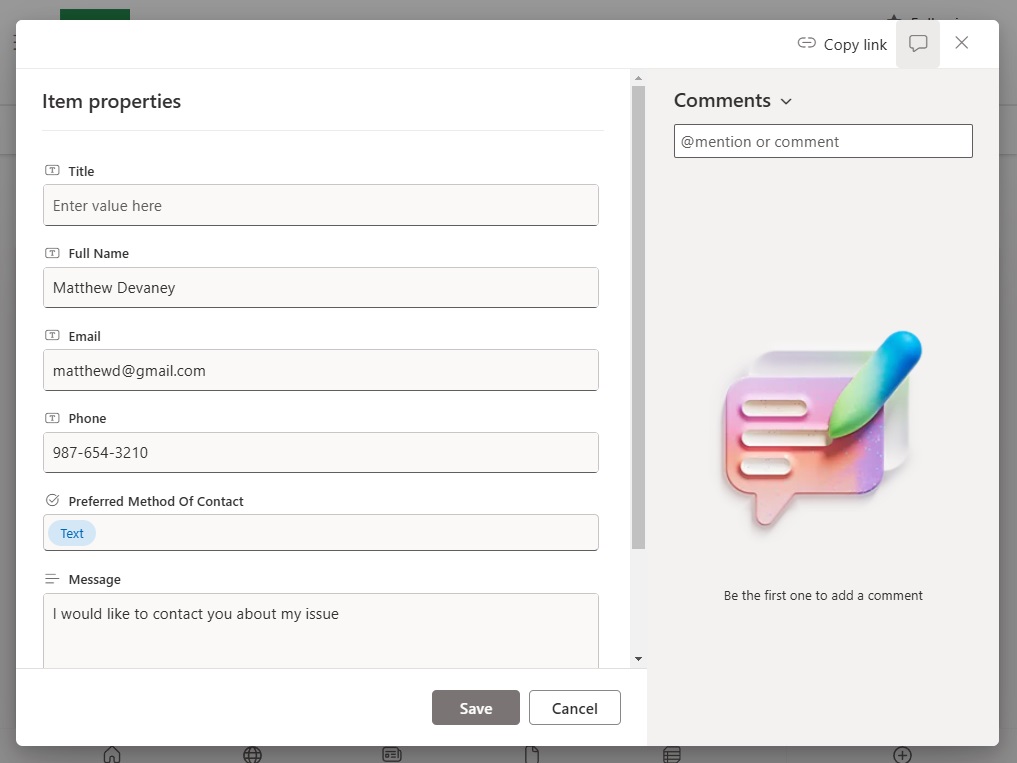Click the Copy link chain icon
The height and width of the screenshot is (763, 1017).
(x=806, y=43)
